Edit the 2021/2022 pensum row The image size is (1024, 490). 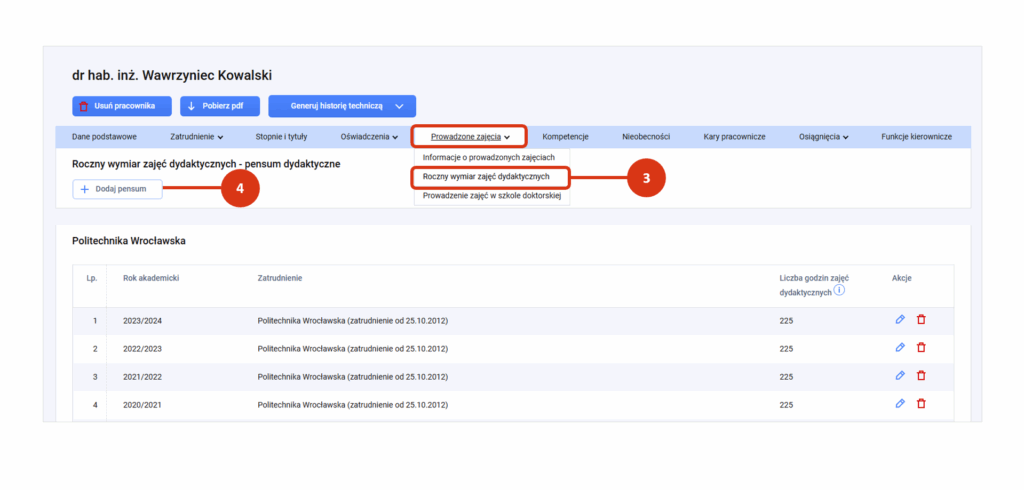(900, 376)
